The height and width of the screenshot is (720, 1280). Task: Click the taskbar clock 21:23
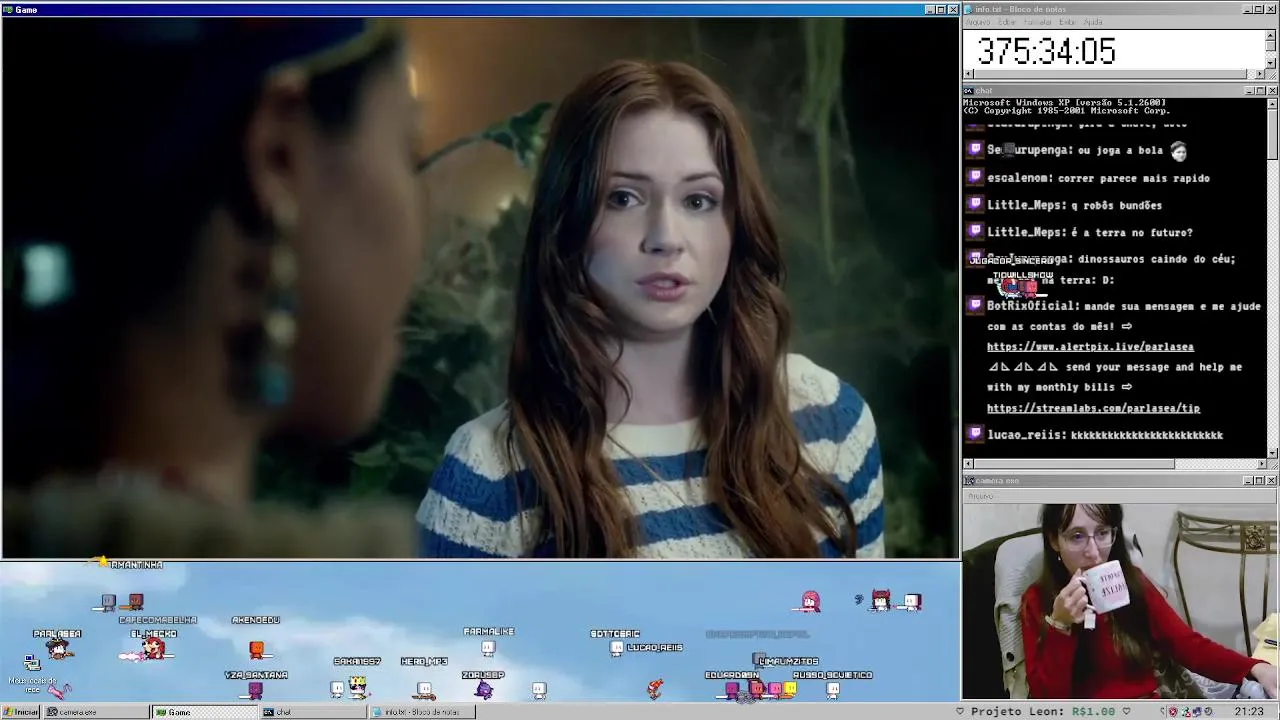[1248, 712]
